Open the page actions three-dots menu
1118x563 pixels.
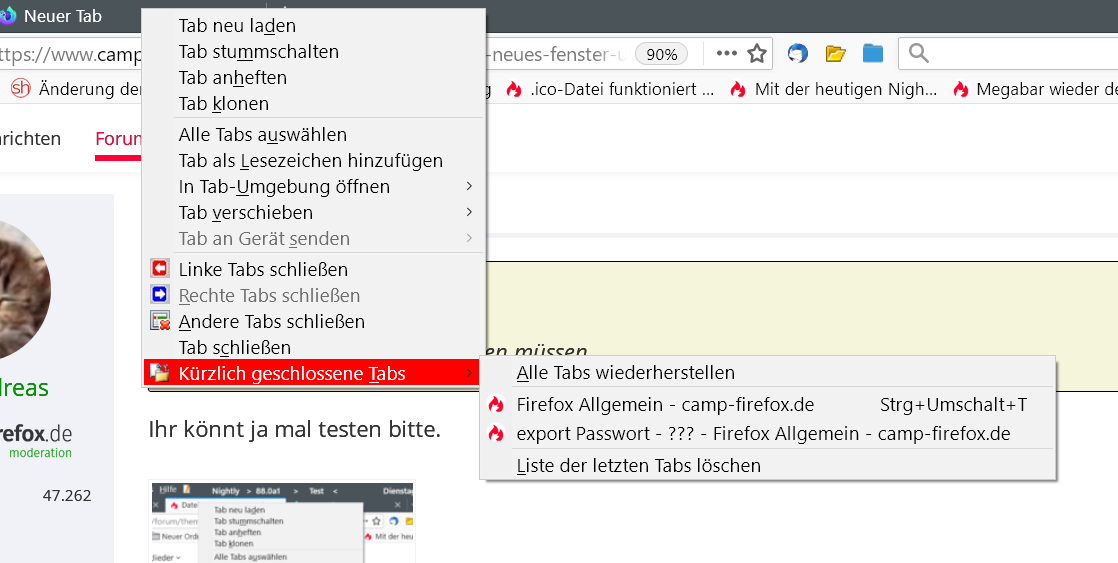726,53
